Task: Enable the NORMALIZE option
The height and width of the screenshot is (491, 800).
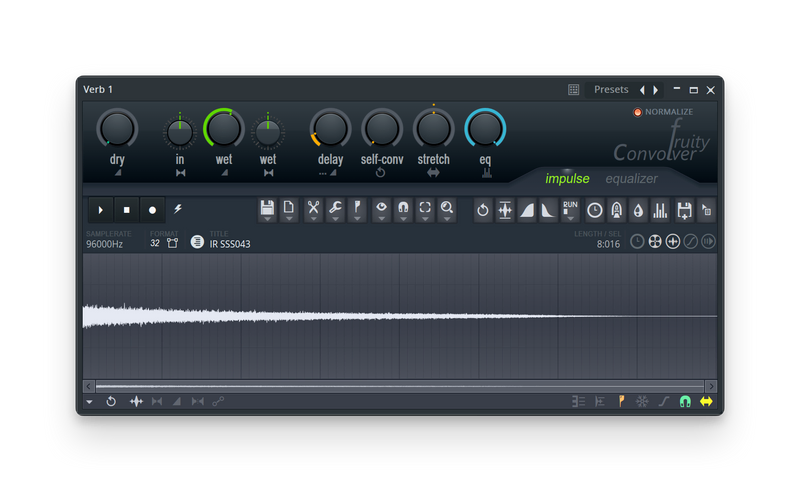Action: coord(663,112)
